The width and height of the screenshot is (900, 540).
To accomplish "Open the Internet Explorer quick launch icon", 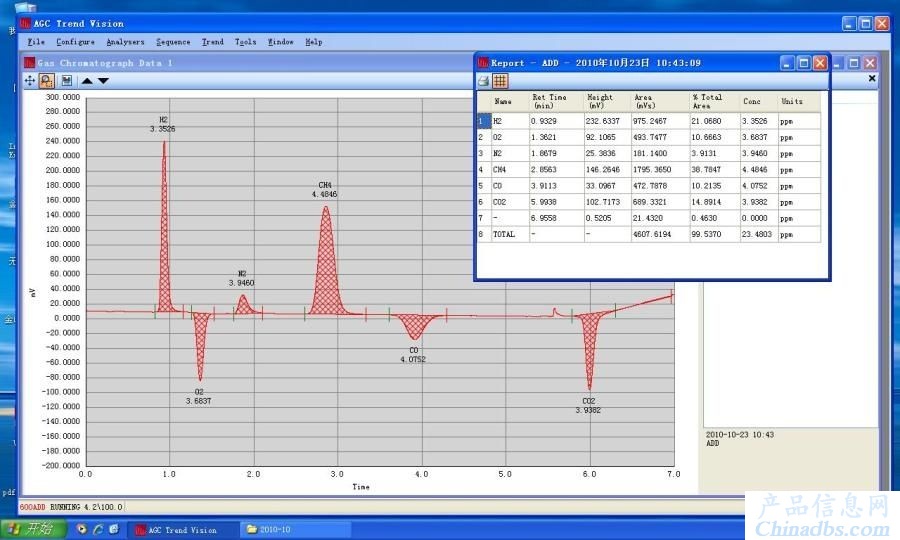I will [x=98, y=529].
